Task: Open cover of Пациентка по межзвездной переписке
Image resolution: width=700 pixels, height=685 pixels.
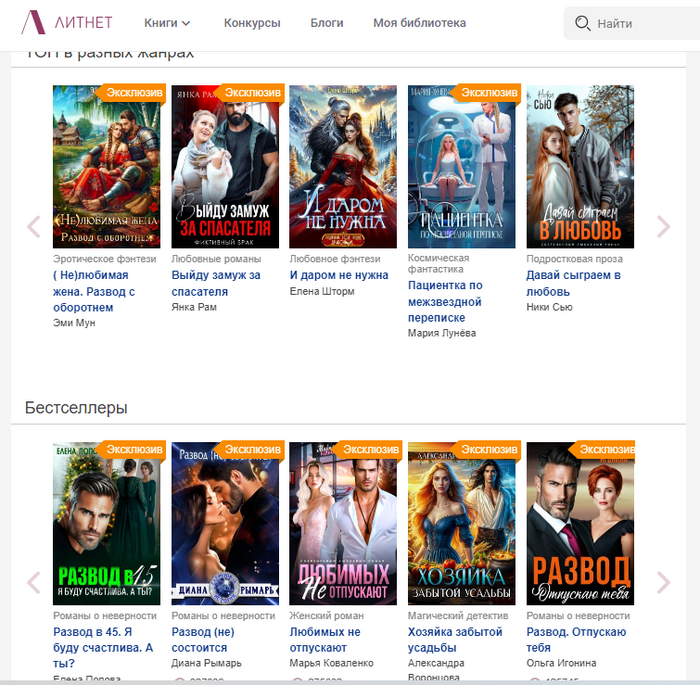Action: 462,167
